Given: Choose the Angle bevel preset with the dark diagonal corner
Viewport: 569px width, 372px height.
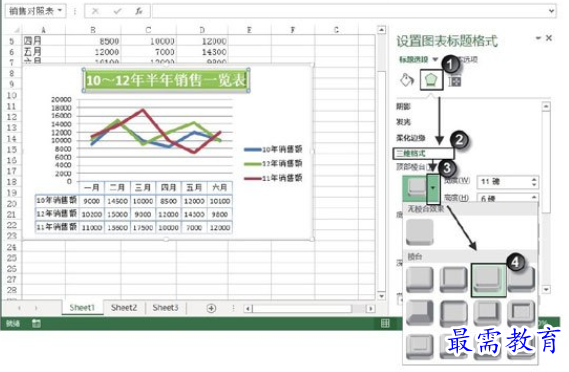Looking at the screenshot, I should pos(420,312).
